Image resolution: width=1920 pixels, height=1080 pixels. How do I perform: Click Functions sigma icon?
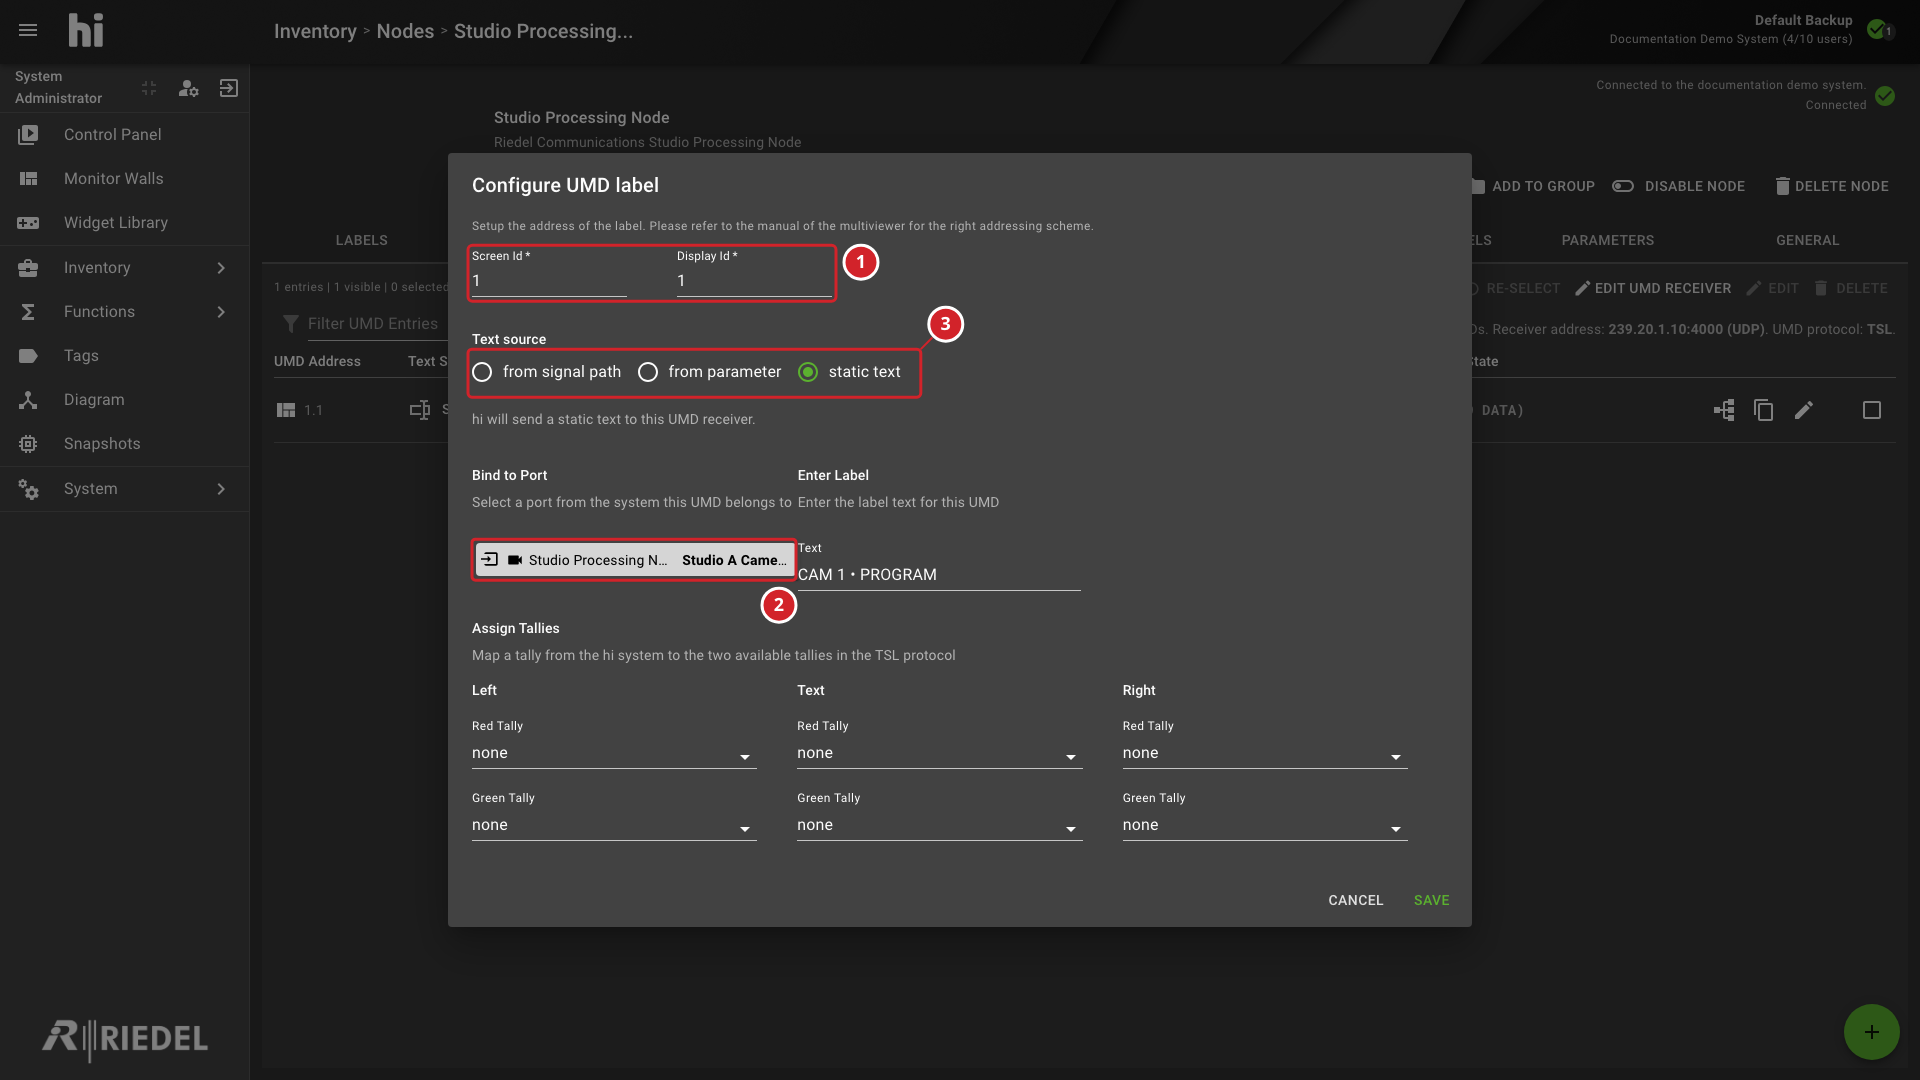click(x=28, y=311)
